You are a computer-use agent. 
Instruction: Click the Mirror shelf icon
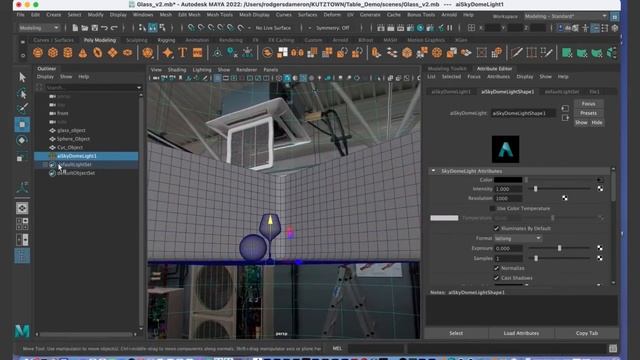pos(297,53)
